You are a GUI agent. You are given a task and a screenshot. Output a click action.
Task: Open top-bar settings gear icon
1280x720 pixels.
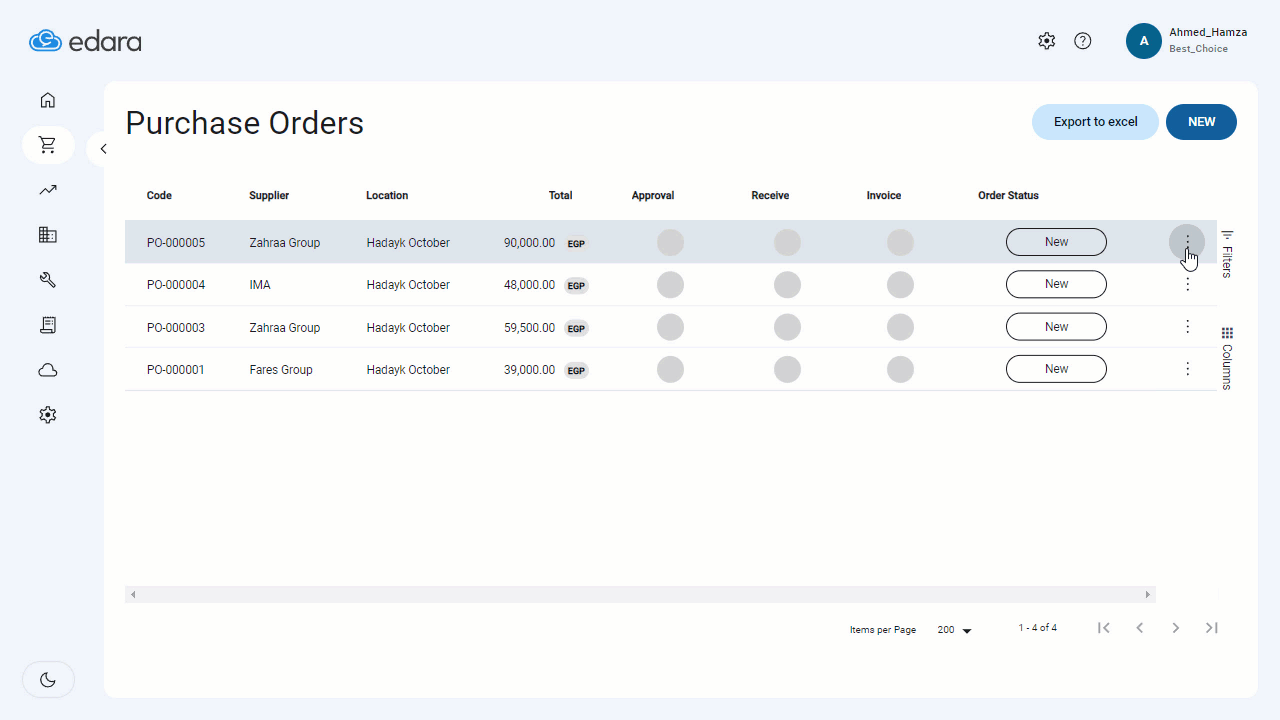[x=1047, y=41]
